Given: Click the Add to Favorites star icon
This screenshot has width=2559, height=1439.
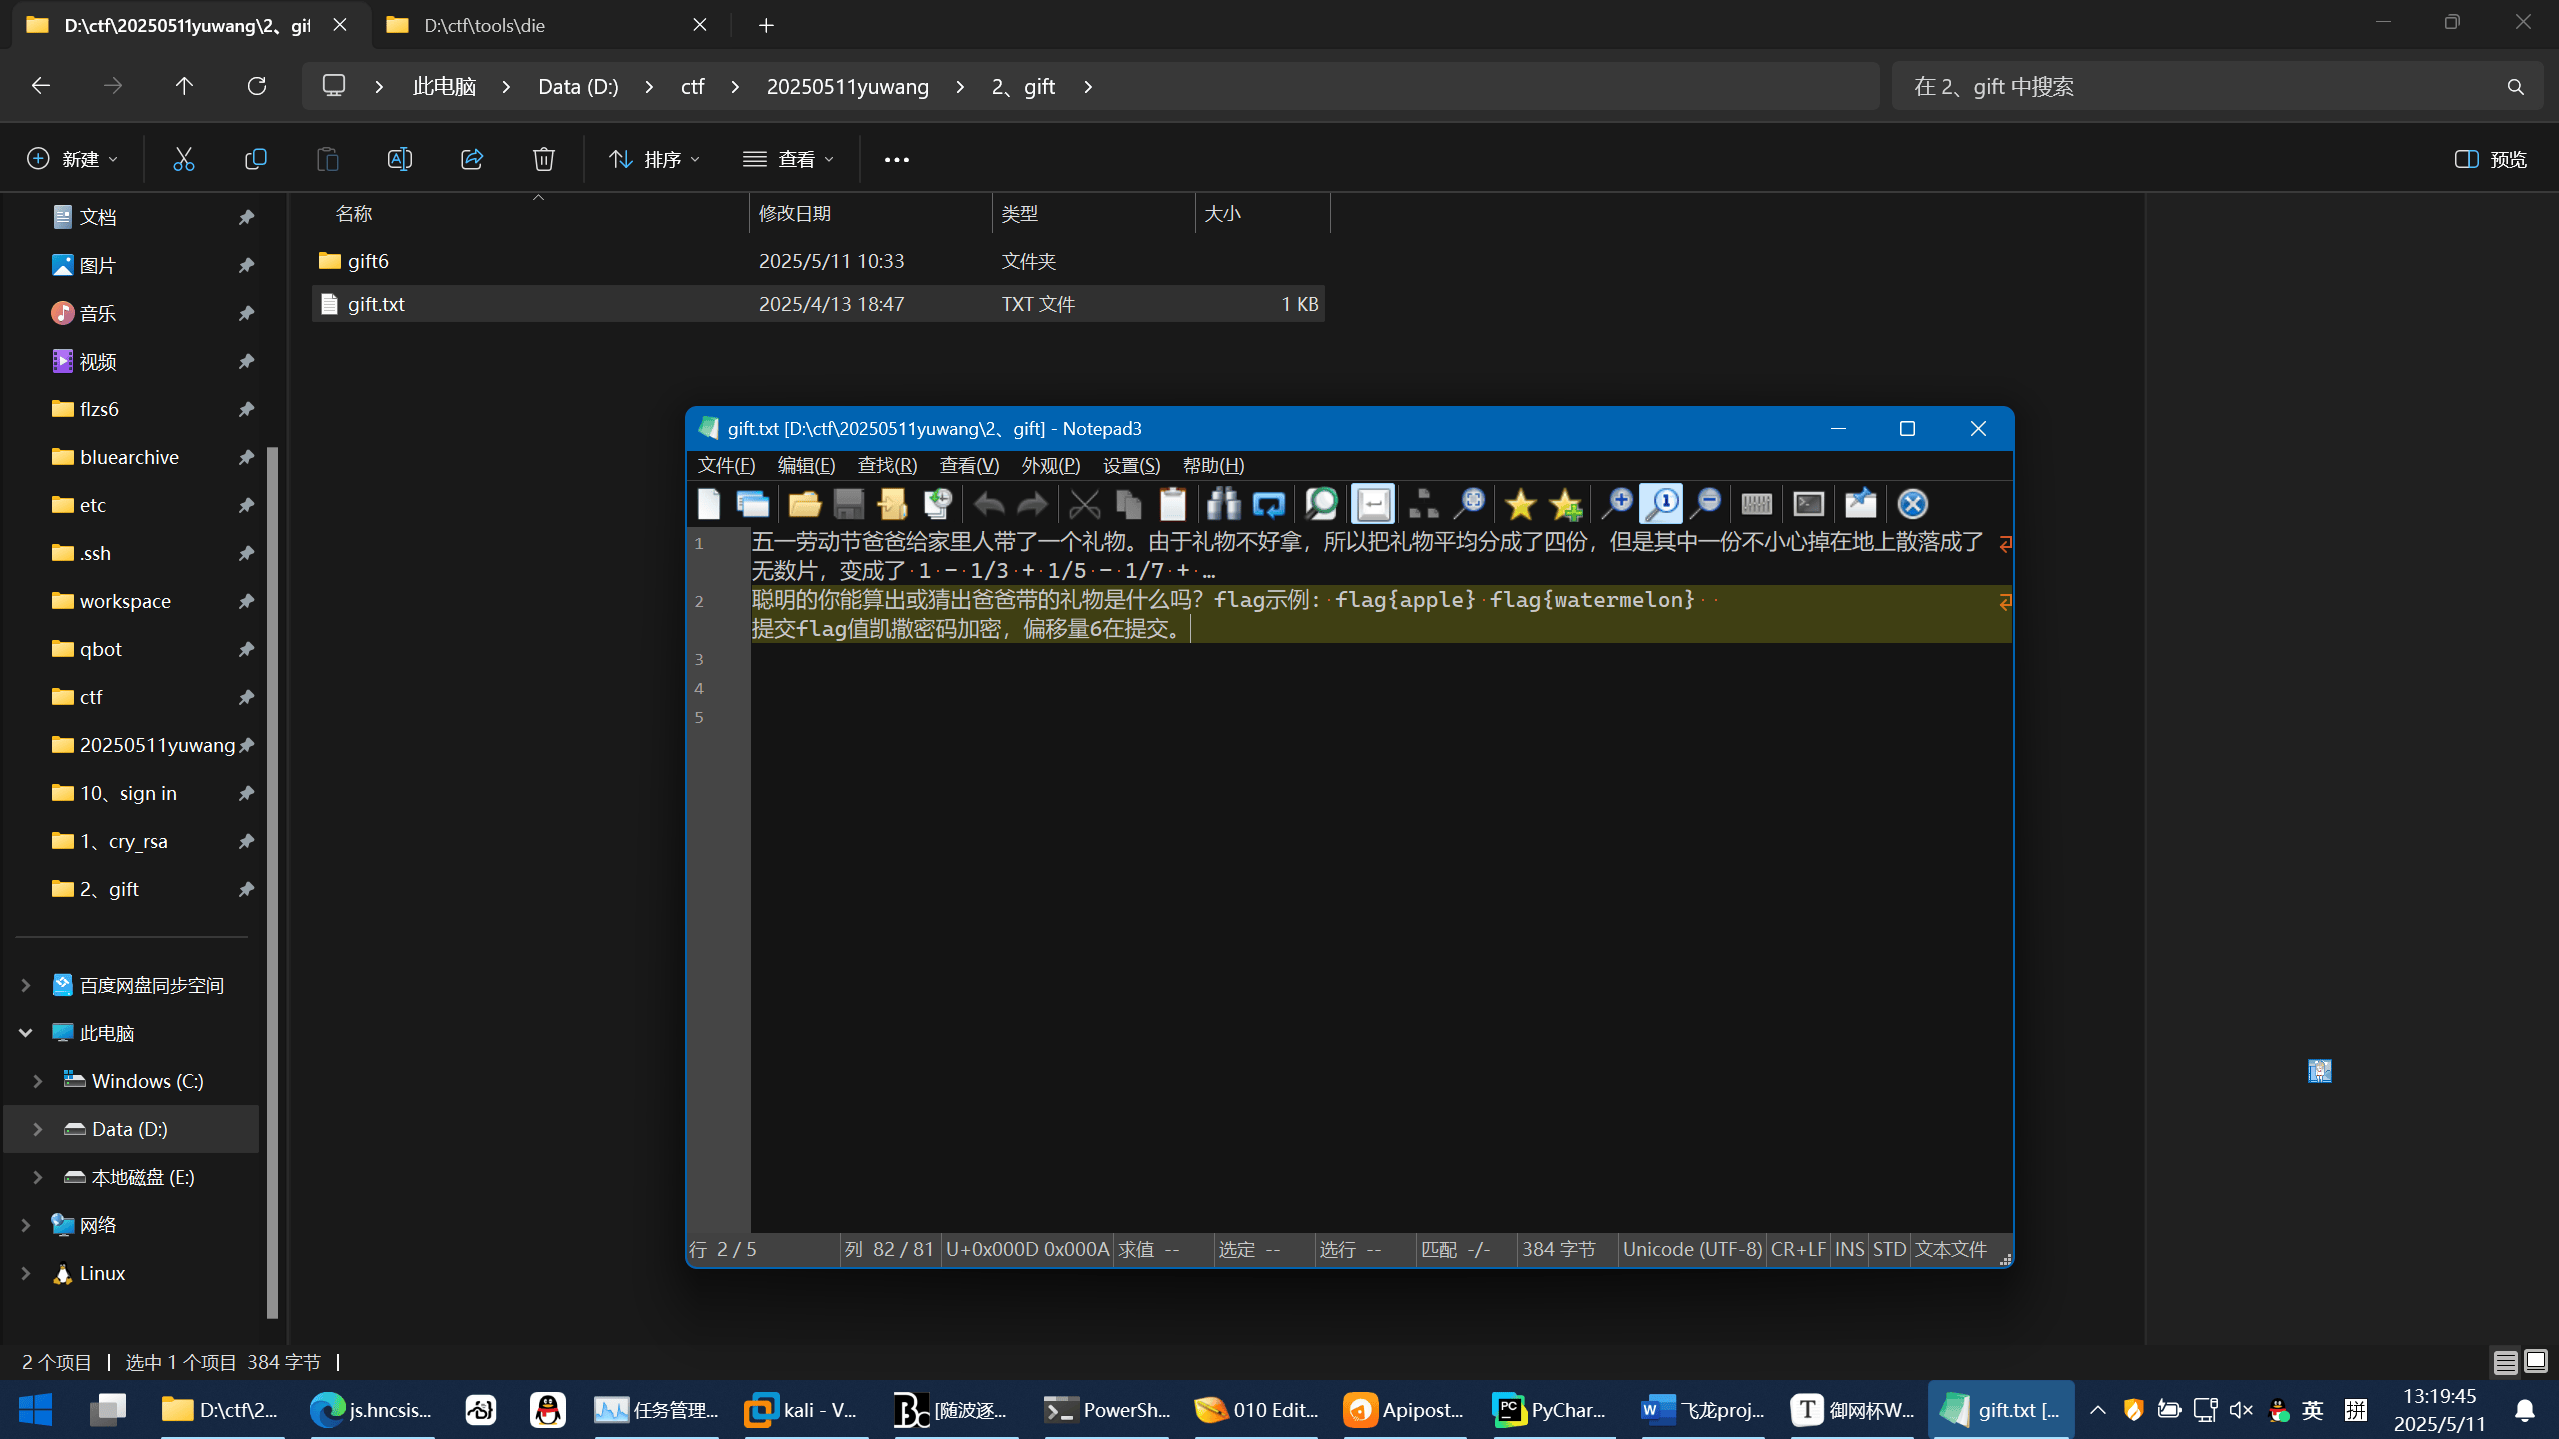Looking at the screenshot, I should (x=1565, y=504).
